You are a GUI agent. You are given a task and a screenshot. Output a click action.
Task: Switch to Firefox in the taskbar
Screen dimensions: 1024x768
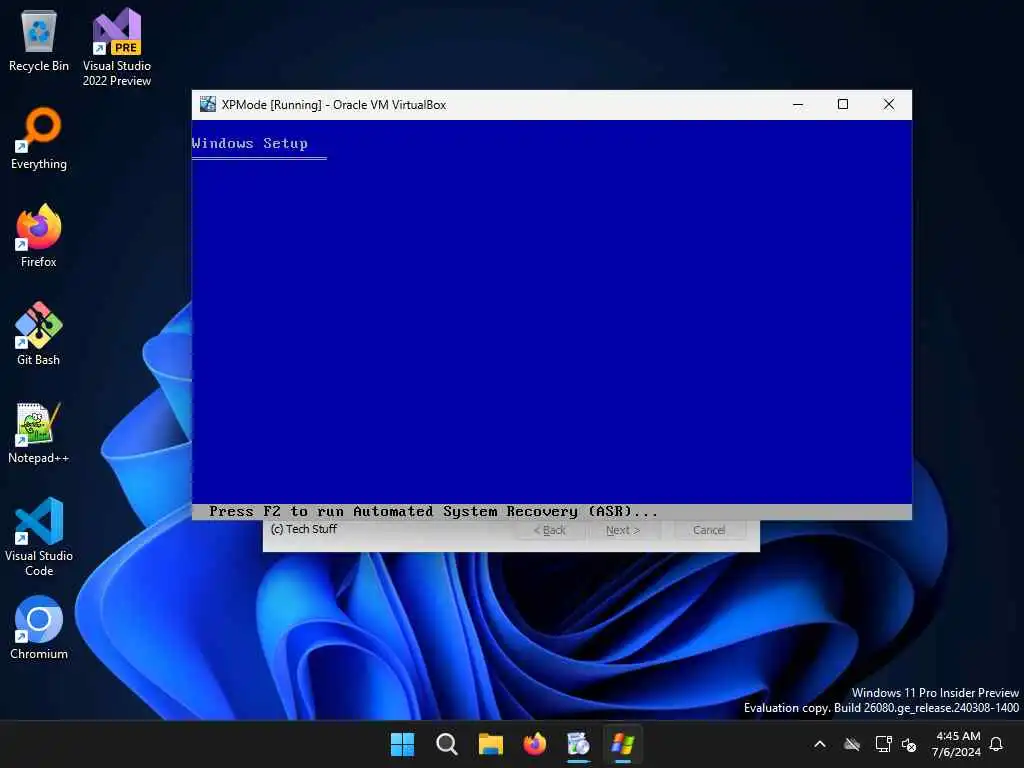[x=535, y=744]
